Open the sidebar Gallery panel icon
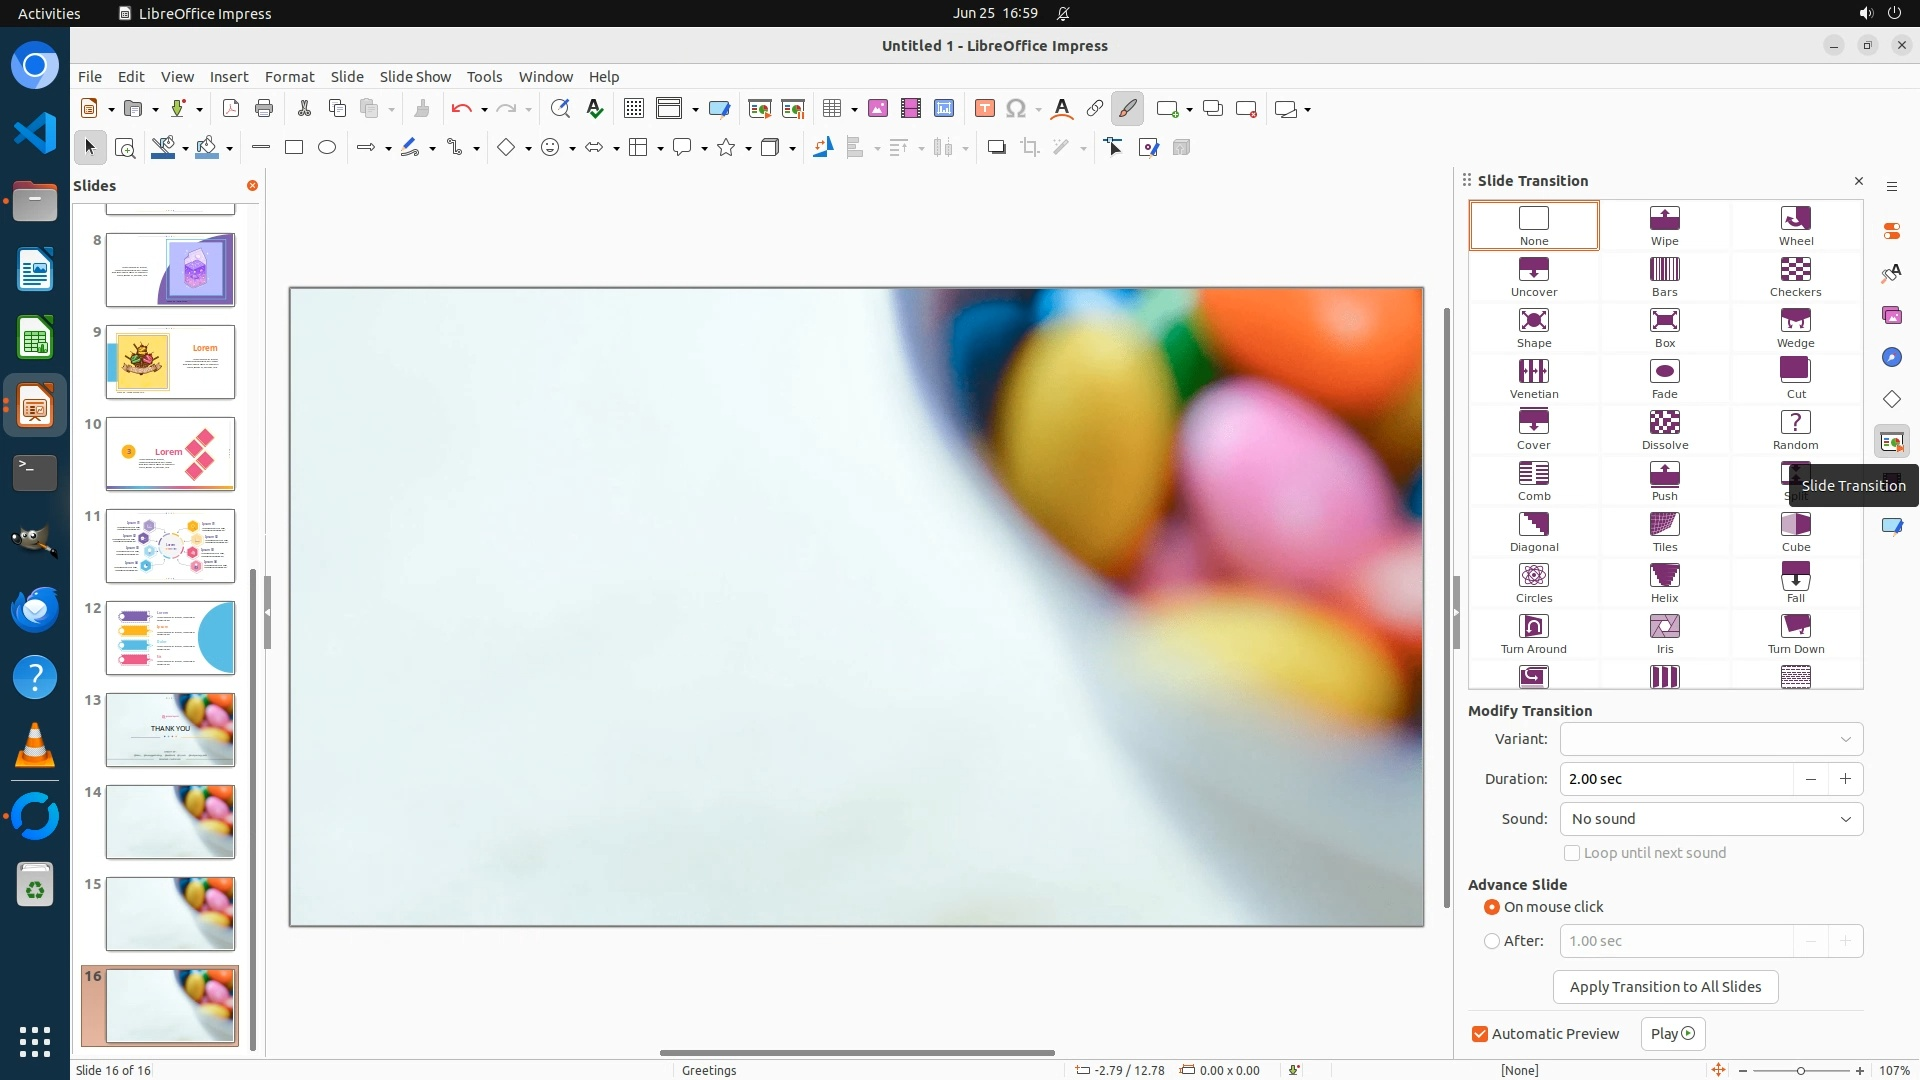Screen dimensions: 1920x1080 1891,315
